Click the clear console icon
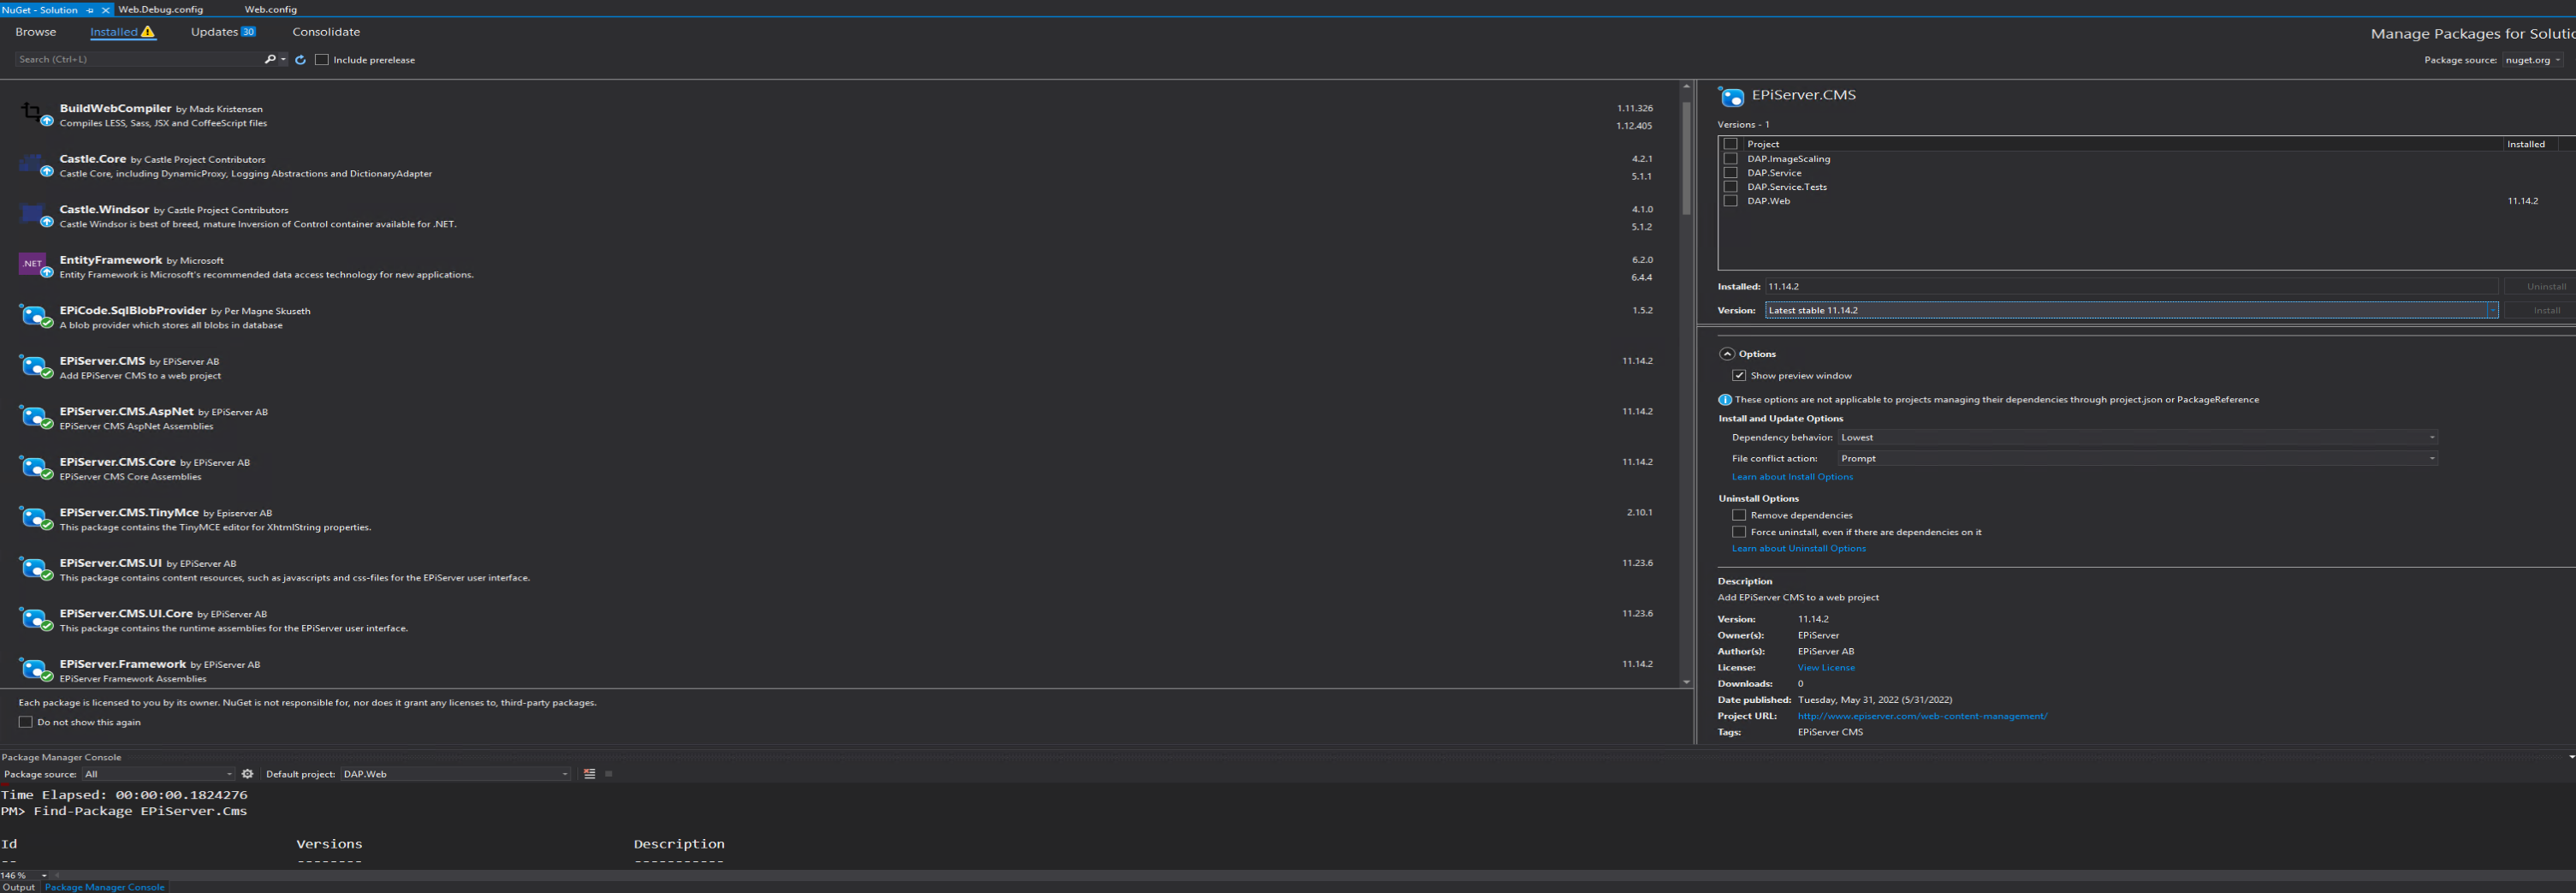The width and height of the screenshot is (2576, 893). 589,774
